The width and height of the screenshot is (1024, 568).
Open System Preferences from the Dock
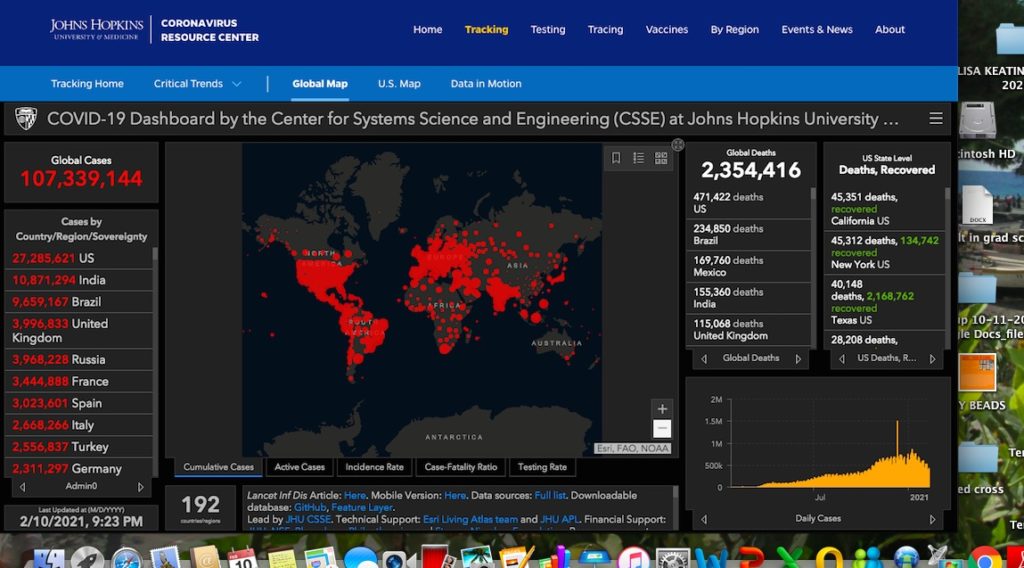[672, 560]
